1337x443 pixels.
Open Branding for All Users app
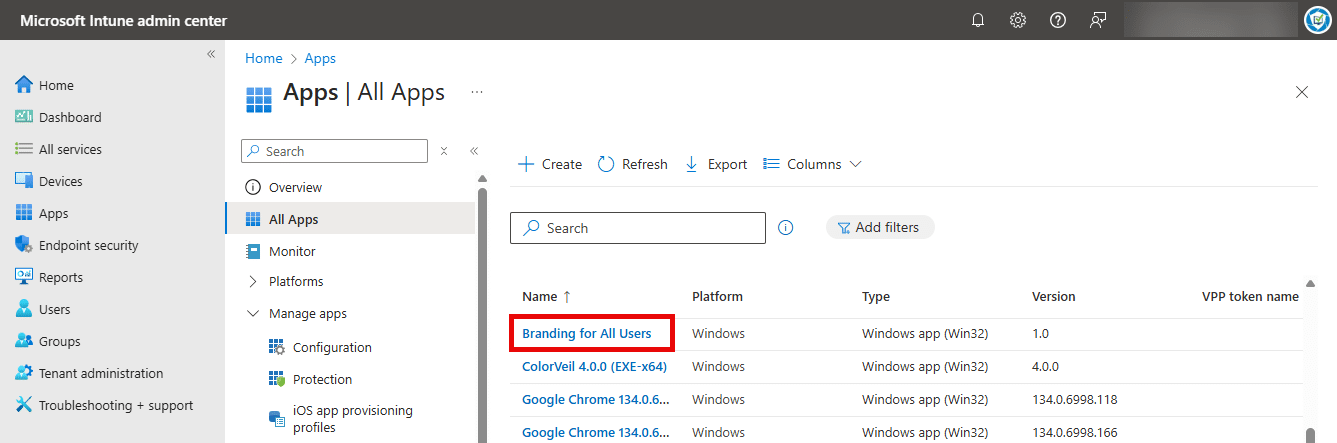pos(587,333)
